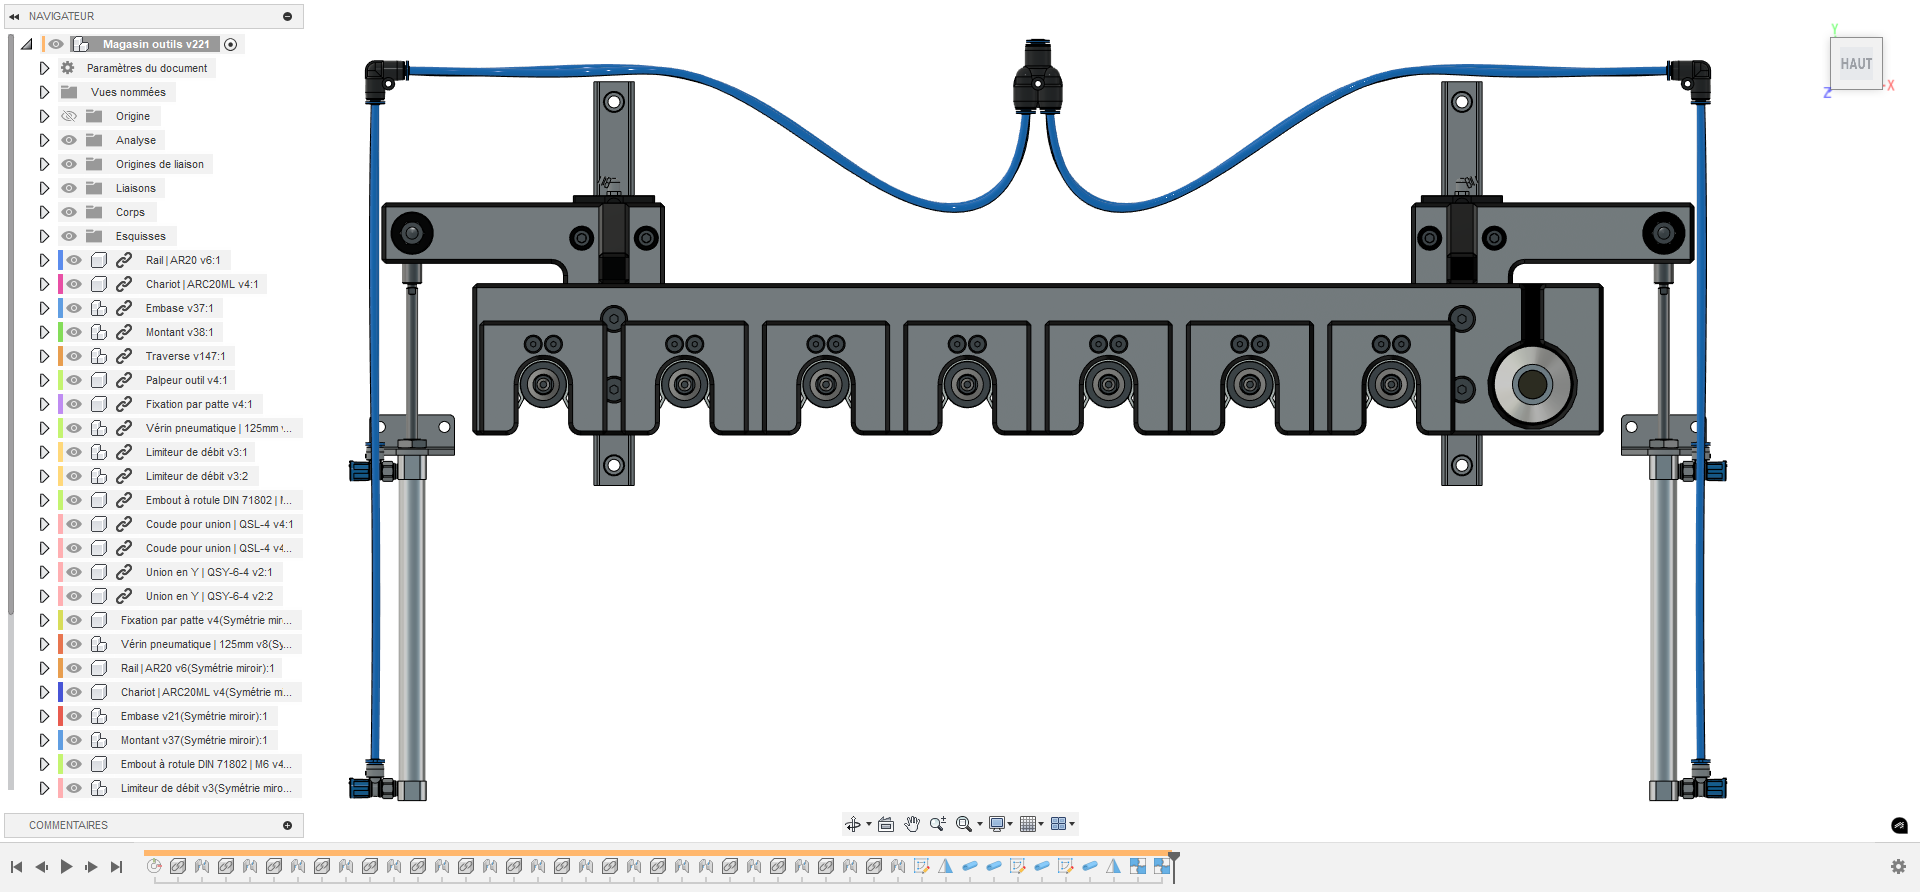Open the Grid and Snaps settings icon
1920x892 pixels.
1028,824
